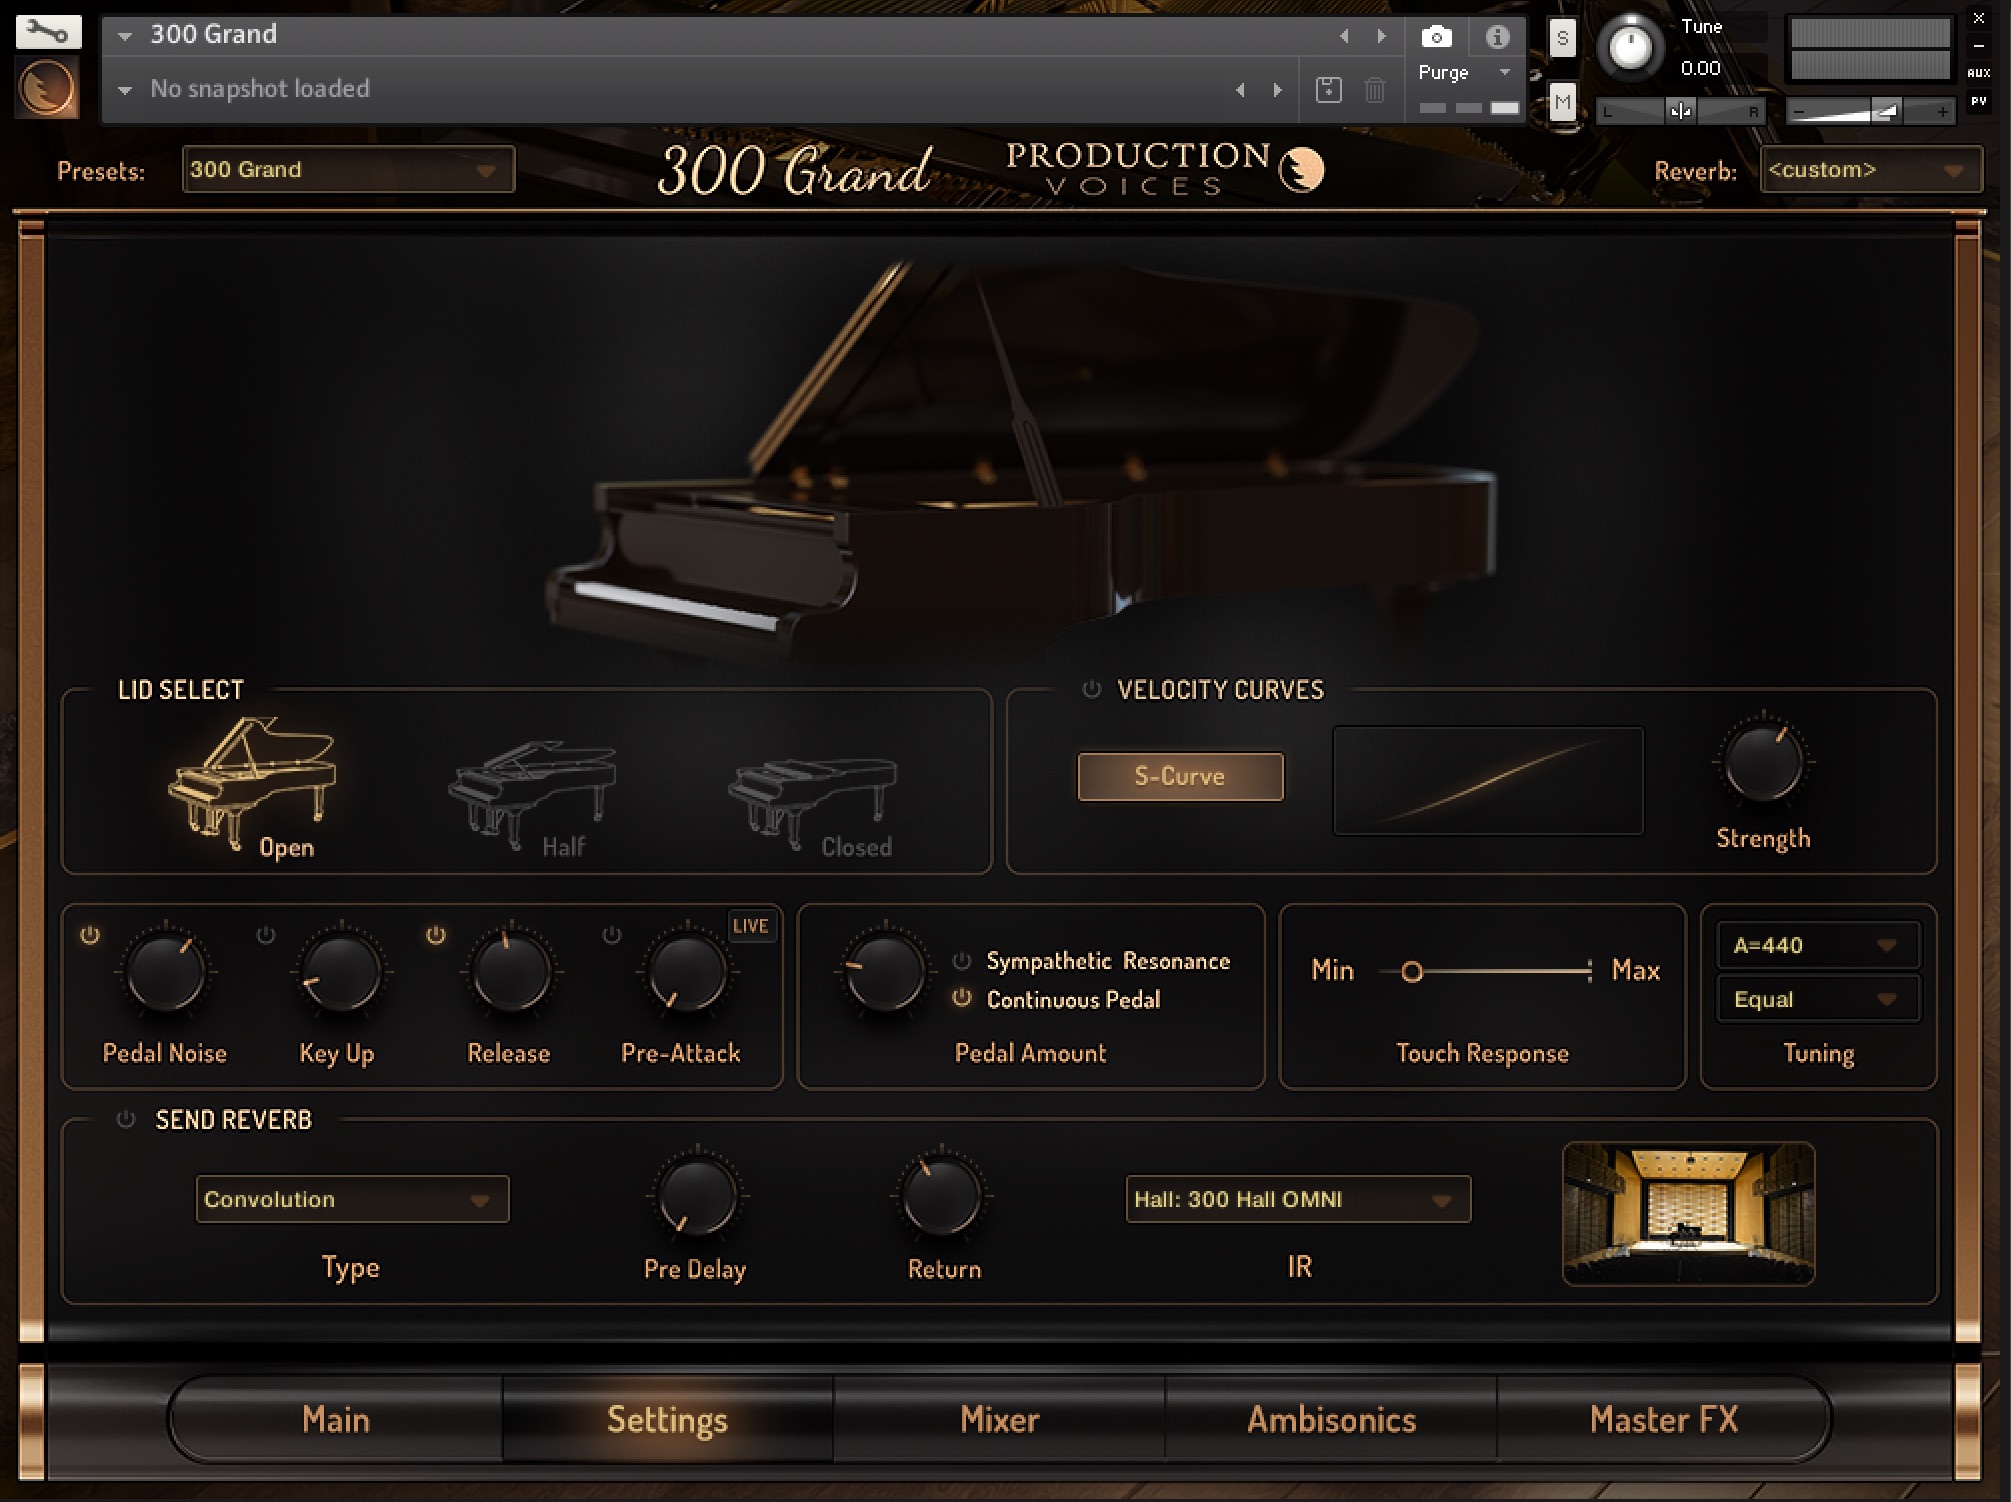Delete the snapshot with the trash icon
This screenshot has height=1502, width=2011.
(1375, 90)
